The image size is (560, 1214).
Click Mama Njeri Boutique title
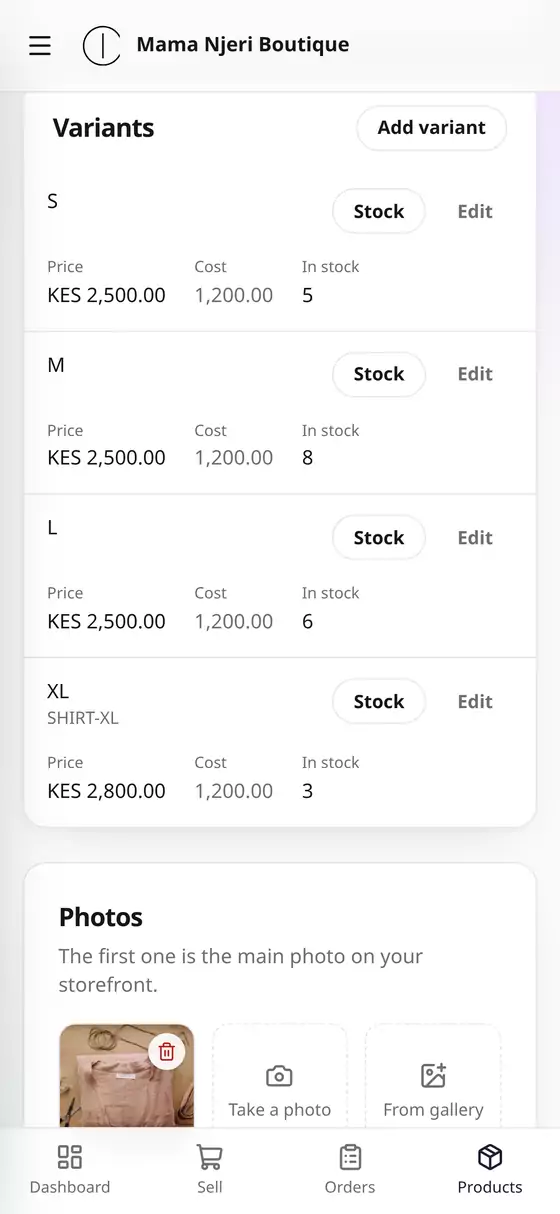pyautogui.click(x=243, y=45)
